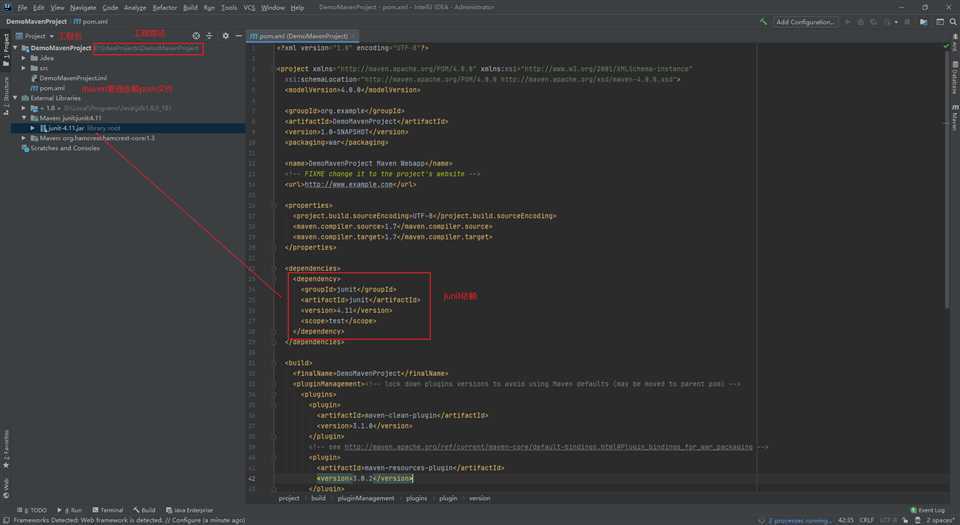This screenshot has width=960, height=525.
Task: Open the VCS menu
Action: [x=249, y=7]
